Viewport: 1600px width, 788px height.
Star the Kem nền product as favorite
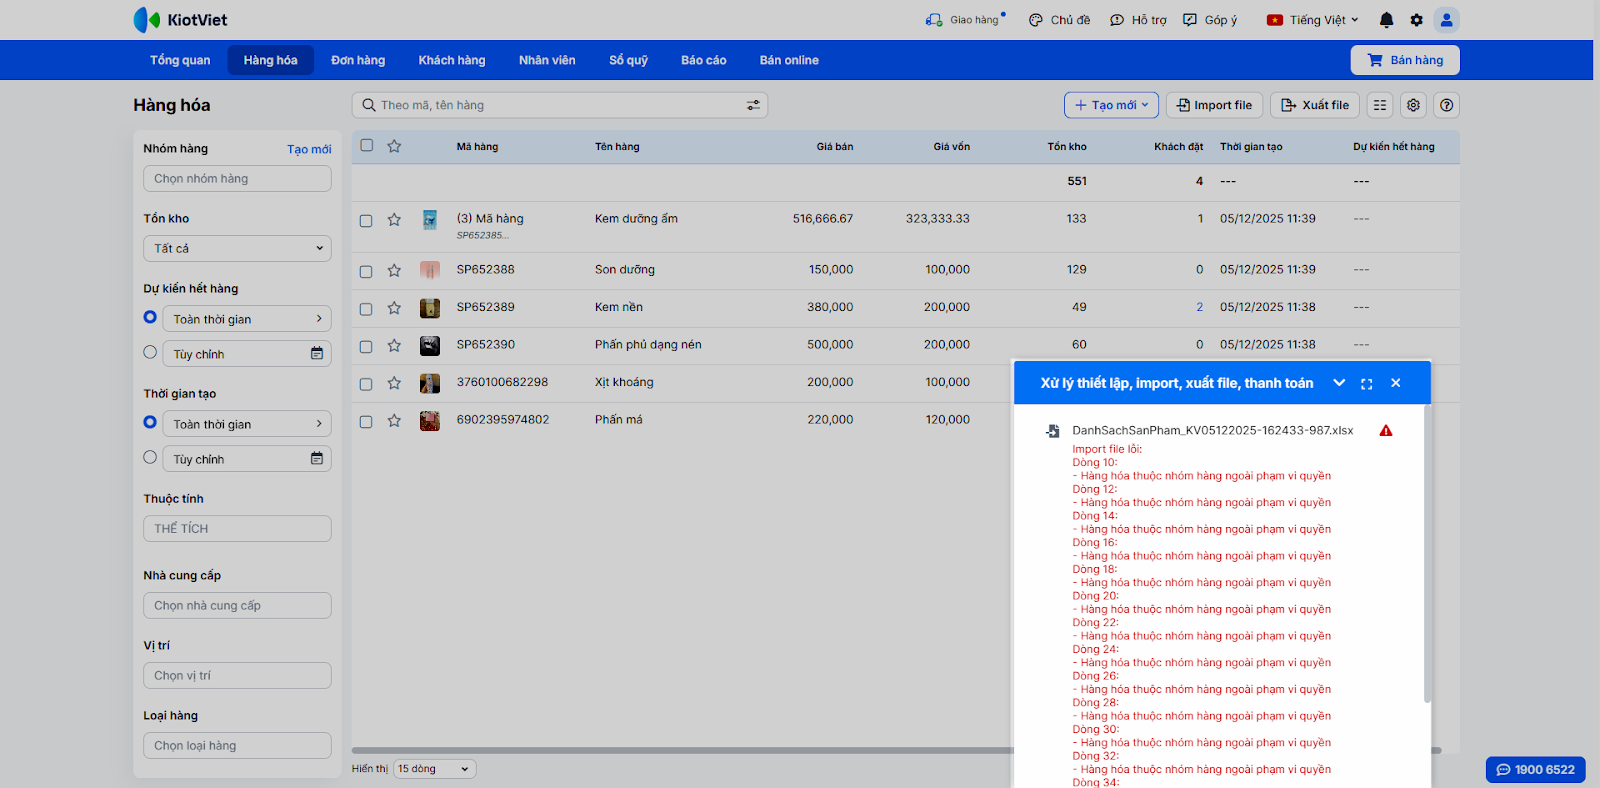pos(394,308)
